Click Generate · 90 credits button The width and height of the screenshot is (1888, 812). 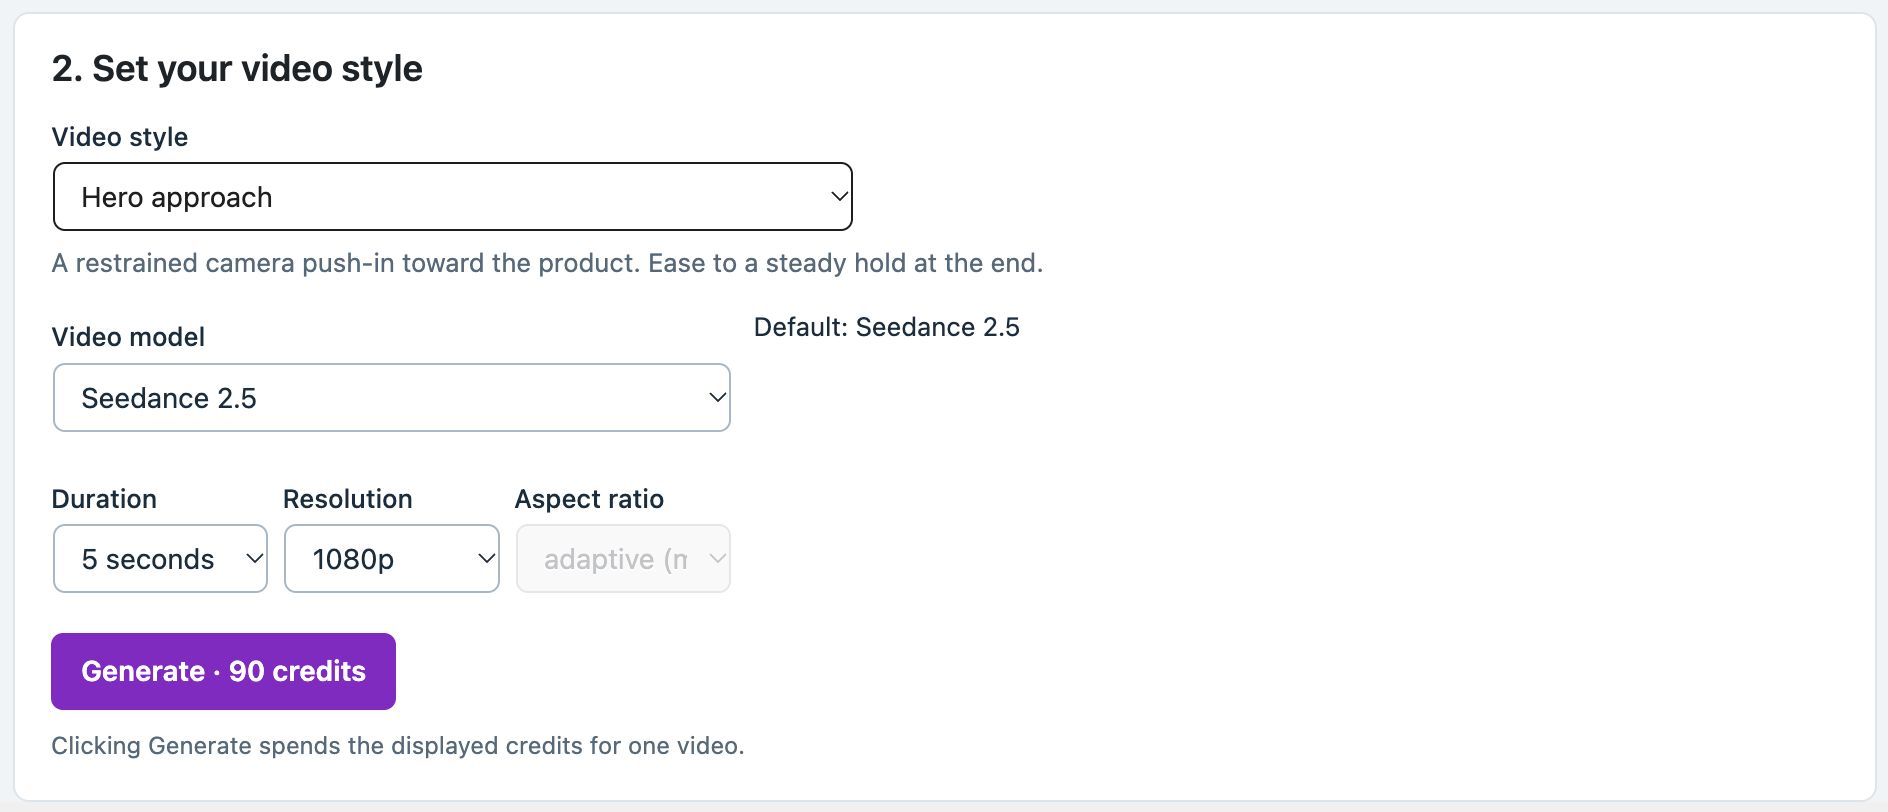point(223,671)
